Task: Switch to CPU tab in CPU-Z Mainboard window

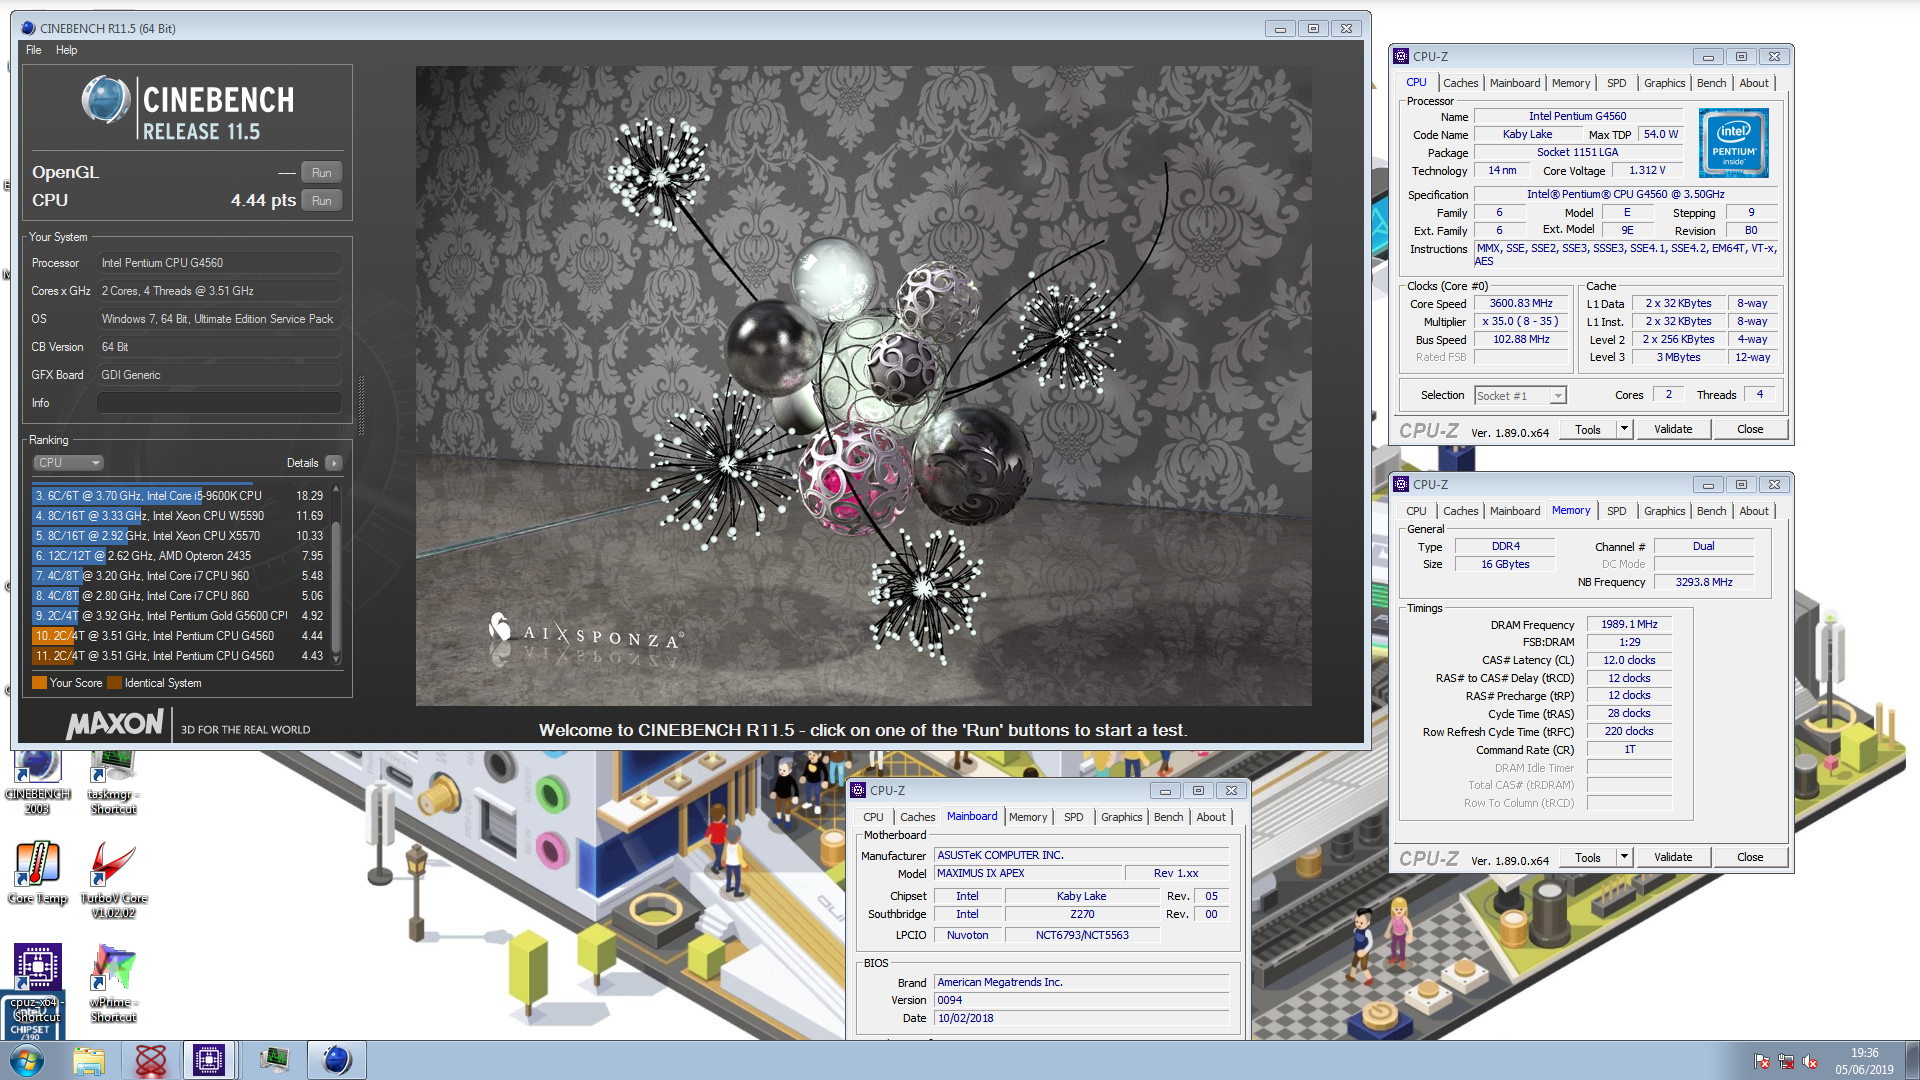Action: (873, 817)
